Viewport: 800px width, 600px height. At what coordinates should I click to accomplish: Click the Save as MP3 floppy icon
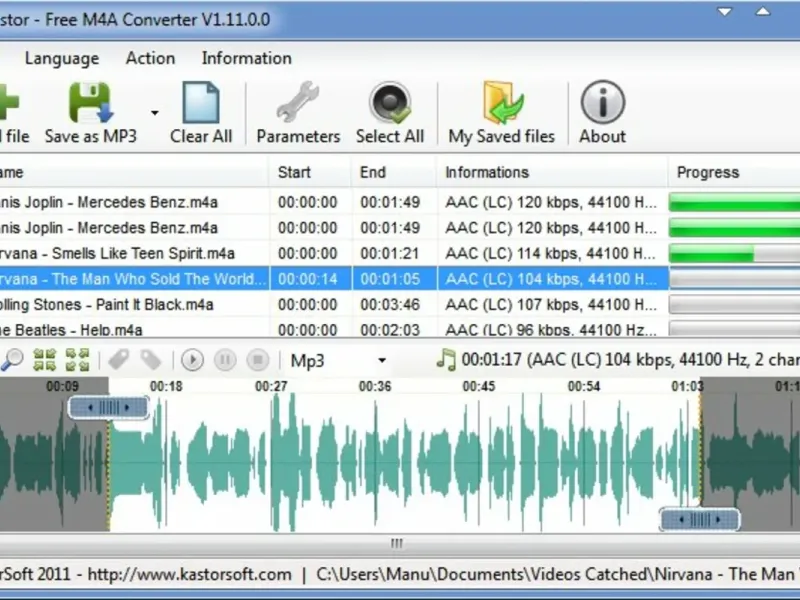pos(90,103)
